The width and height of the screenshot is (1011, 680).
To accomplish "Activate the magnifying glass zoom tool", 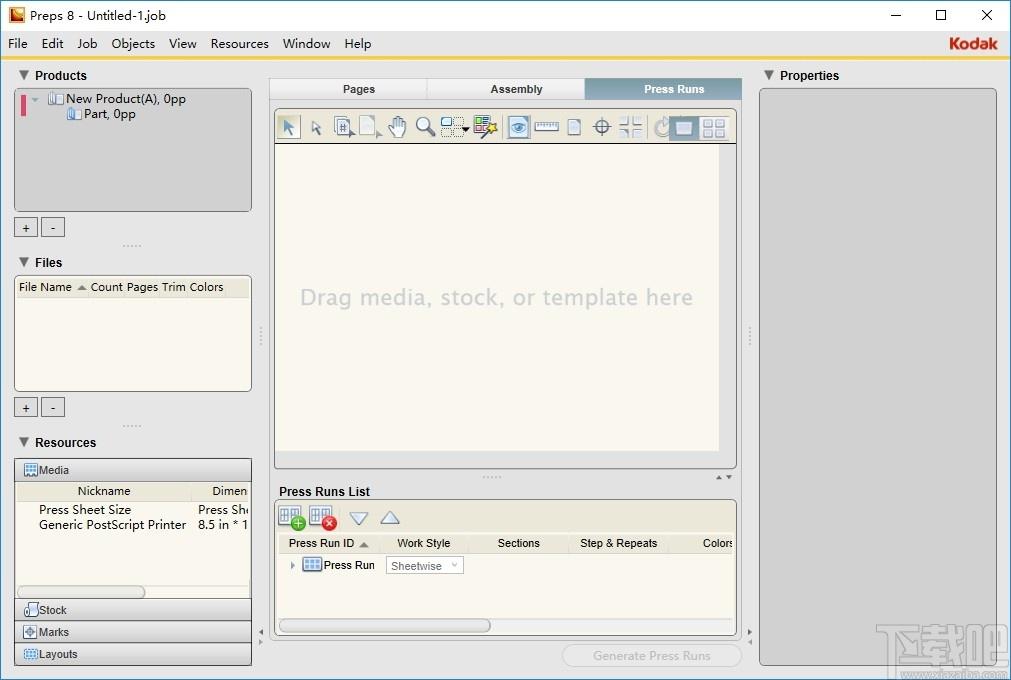I will (425, 127).
